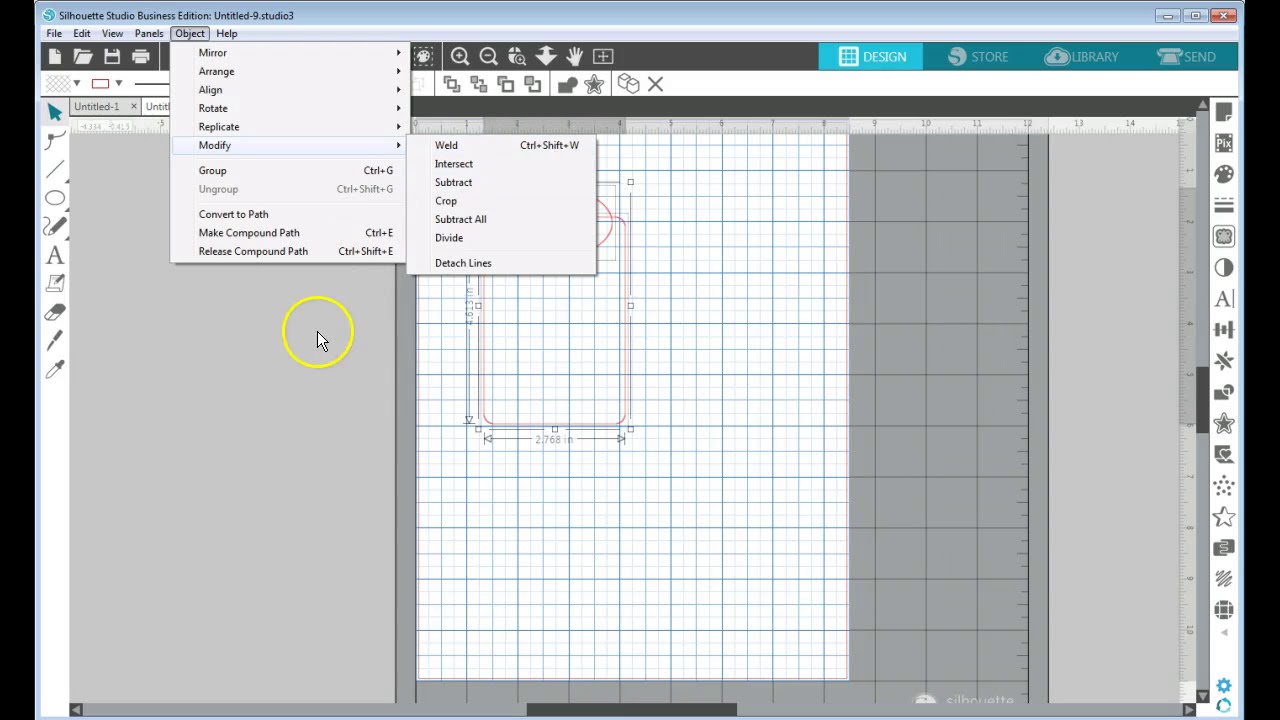Click the Bring to Front icon
Image resolution: width=1280 pixels, height=720 pixels.
[452, 85]
